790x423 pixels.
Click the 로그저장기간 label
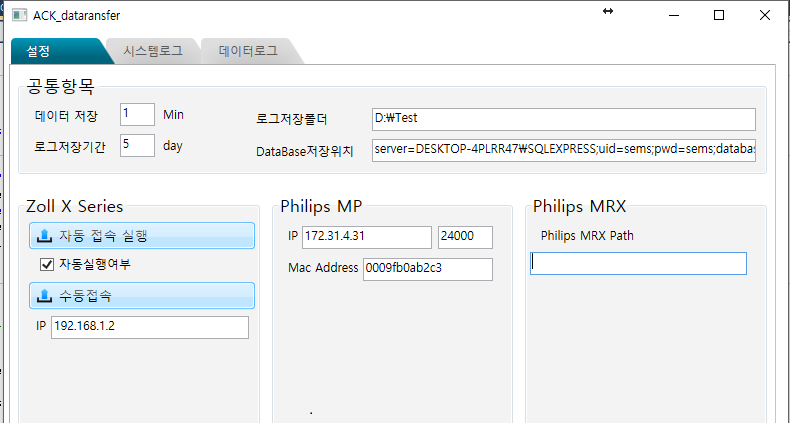70,147
